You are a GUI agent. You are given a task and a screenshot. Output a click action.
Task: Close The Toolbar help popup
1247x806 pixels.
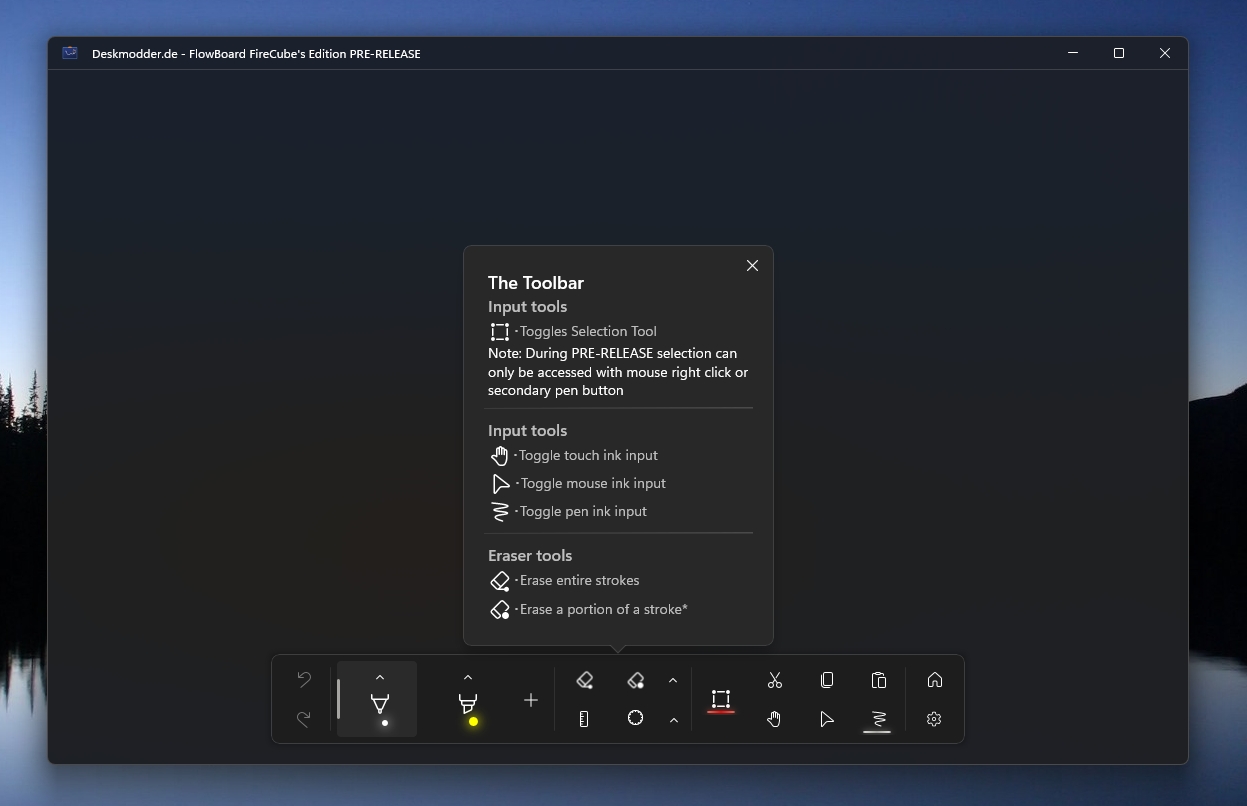752,266
